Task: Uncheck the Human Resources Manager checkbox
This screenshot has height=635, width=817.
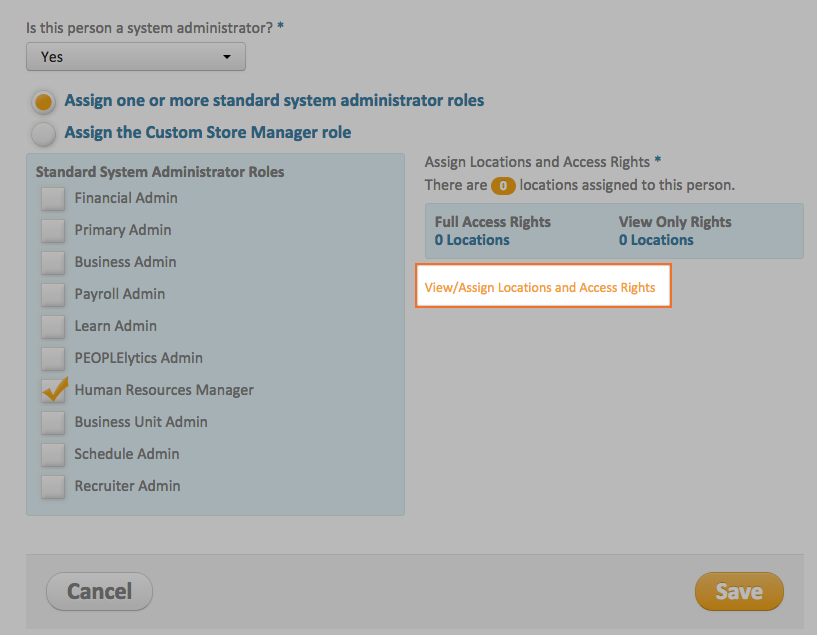Action: [x=53, y=390]
